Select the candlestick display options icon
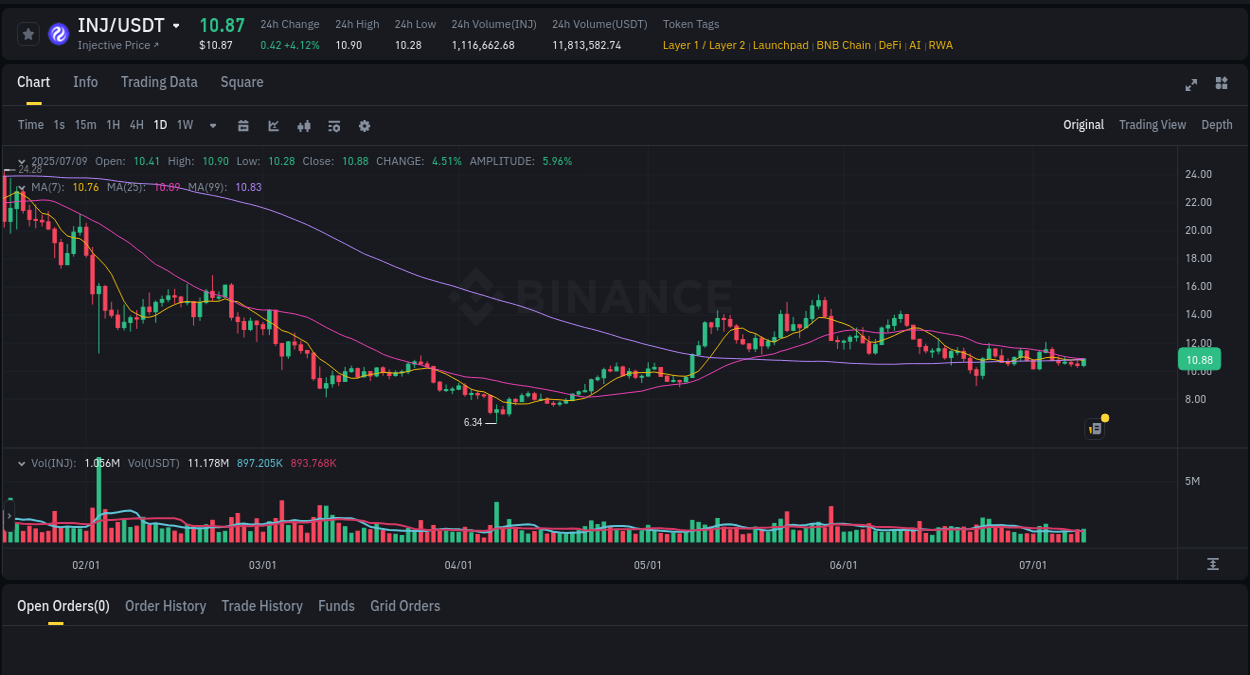This screenshot has height=675, width=1250. (x=303, y=125)
